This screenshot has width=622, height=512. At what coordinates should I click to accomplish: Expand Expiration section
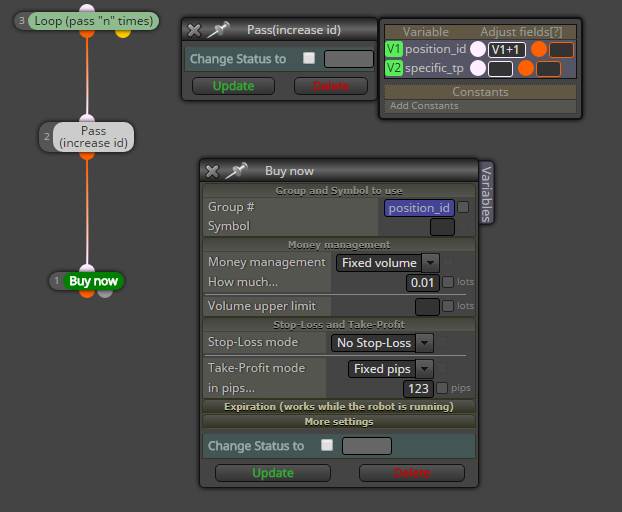pos(339,407)
